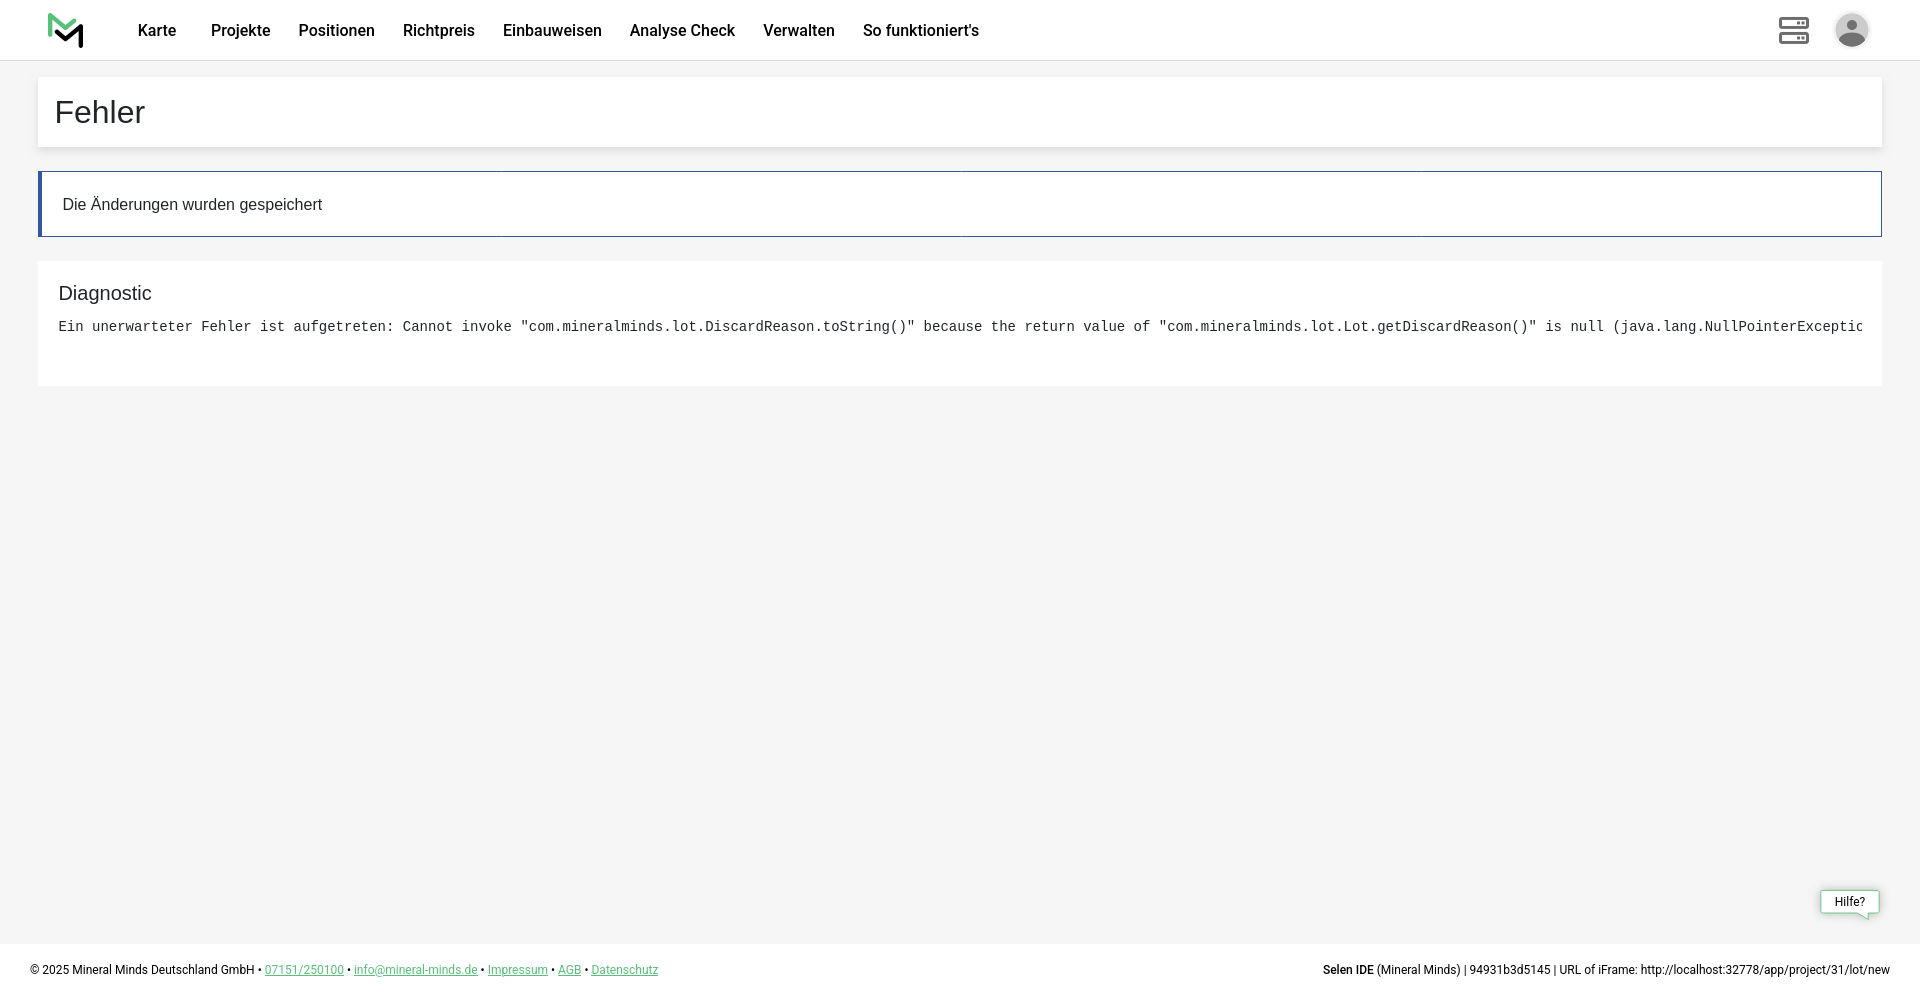
Task: Switch to Analyse Check
Action: (682, 31)
